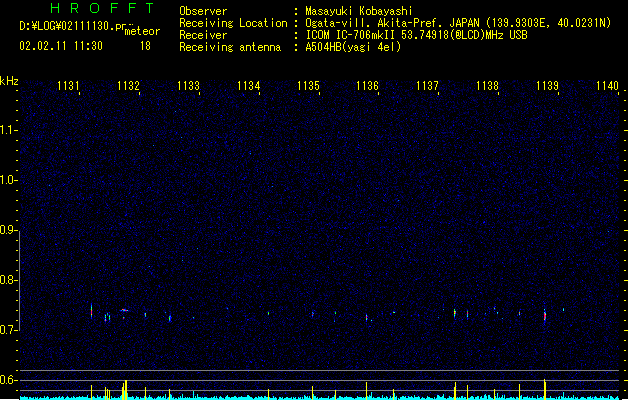Click the 1132 time axis marker
Screen dimensions: 629x400
128,86
